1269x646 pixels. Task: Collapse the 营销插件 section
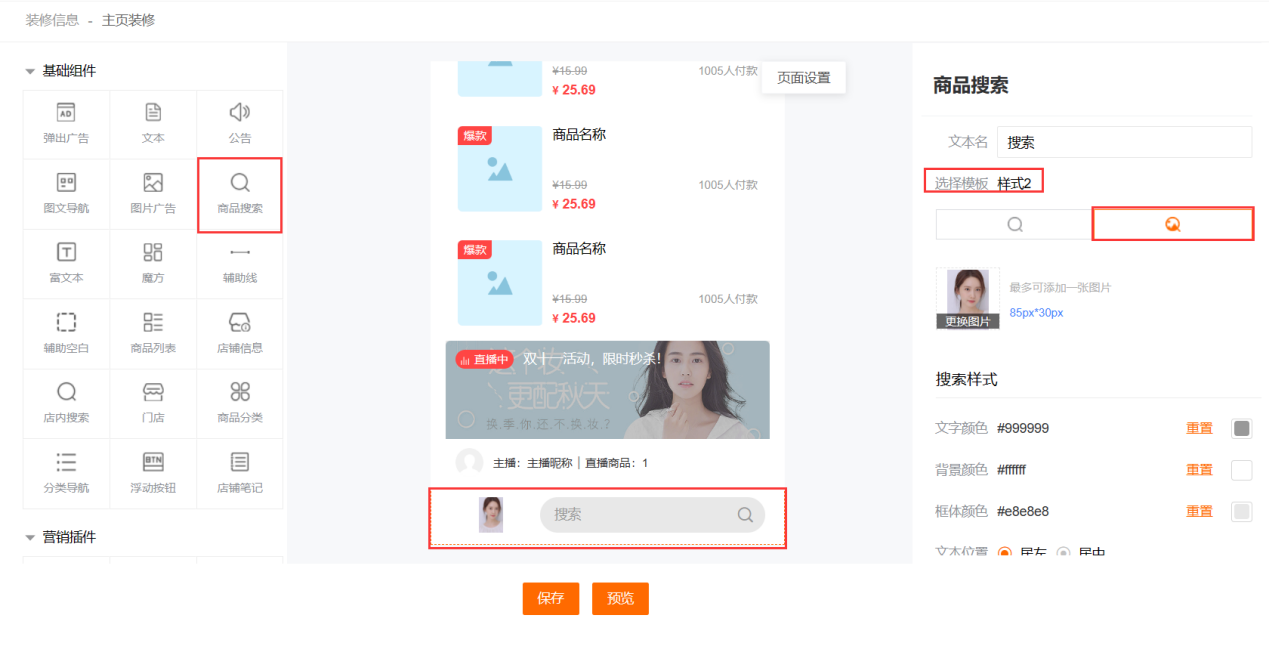point(30,538)
